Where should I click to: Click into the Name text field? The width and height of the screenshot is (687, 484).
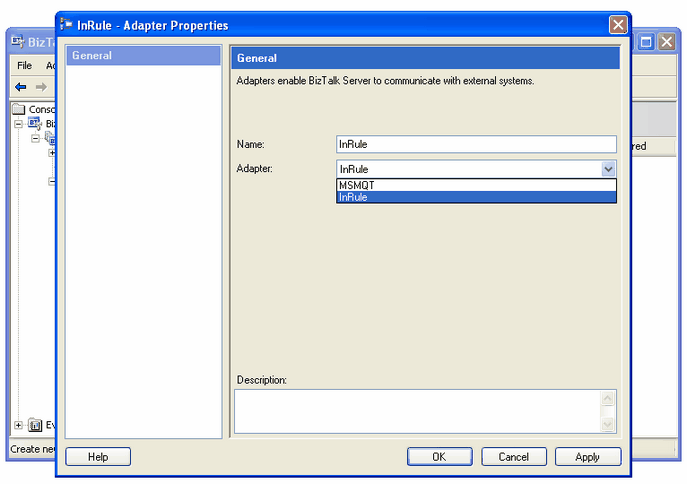476,144
